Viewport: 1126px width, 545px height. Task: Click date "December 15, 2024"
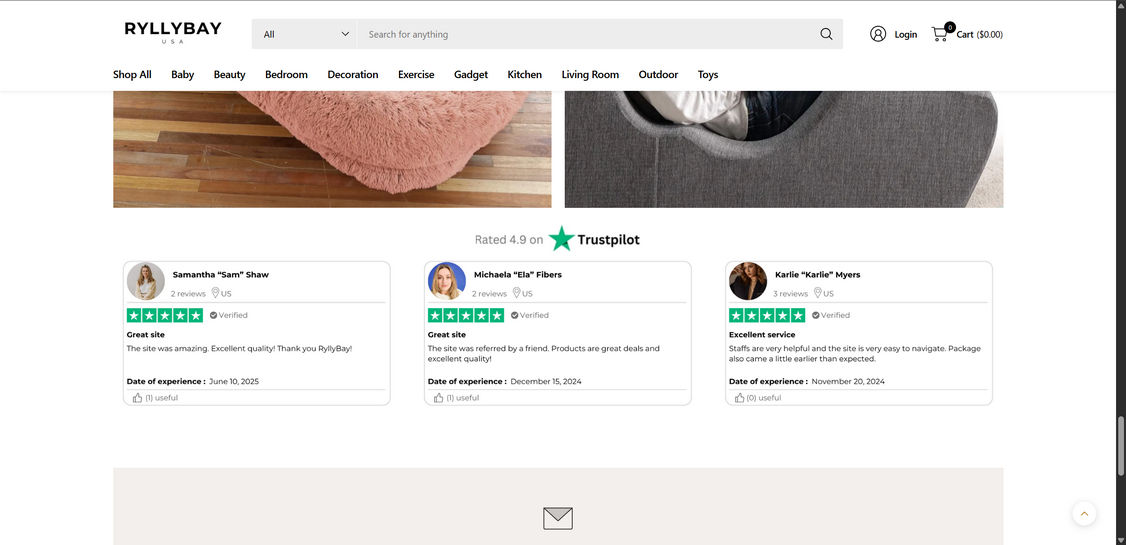pyautogui.click(x=546, y=381)
